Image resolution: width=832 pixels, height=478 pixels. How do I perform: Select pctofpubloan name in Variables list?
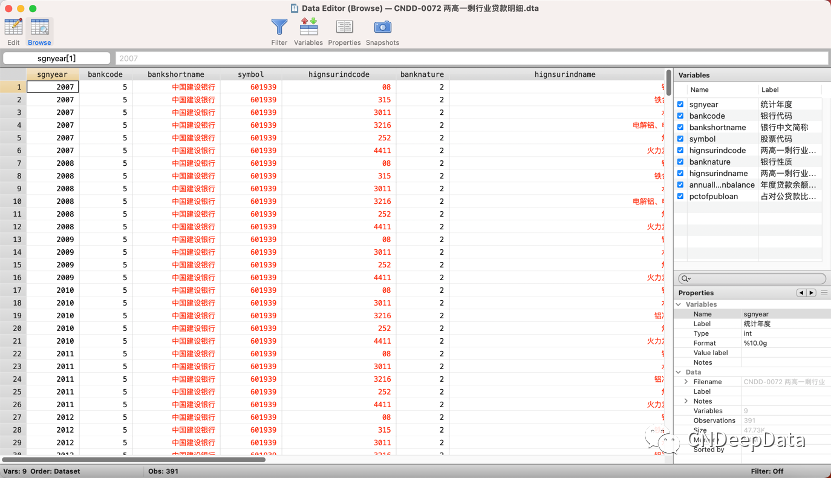[x=713, y=196]
